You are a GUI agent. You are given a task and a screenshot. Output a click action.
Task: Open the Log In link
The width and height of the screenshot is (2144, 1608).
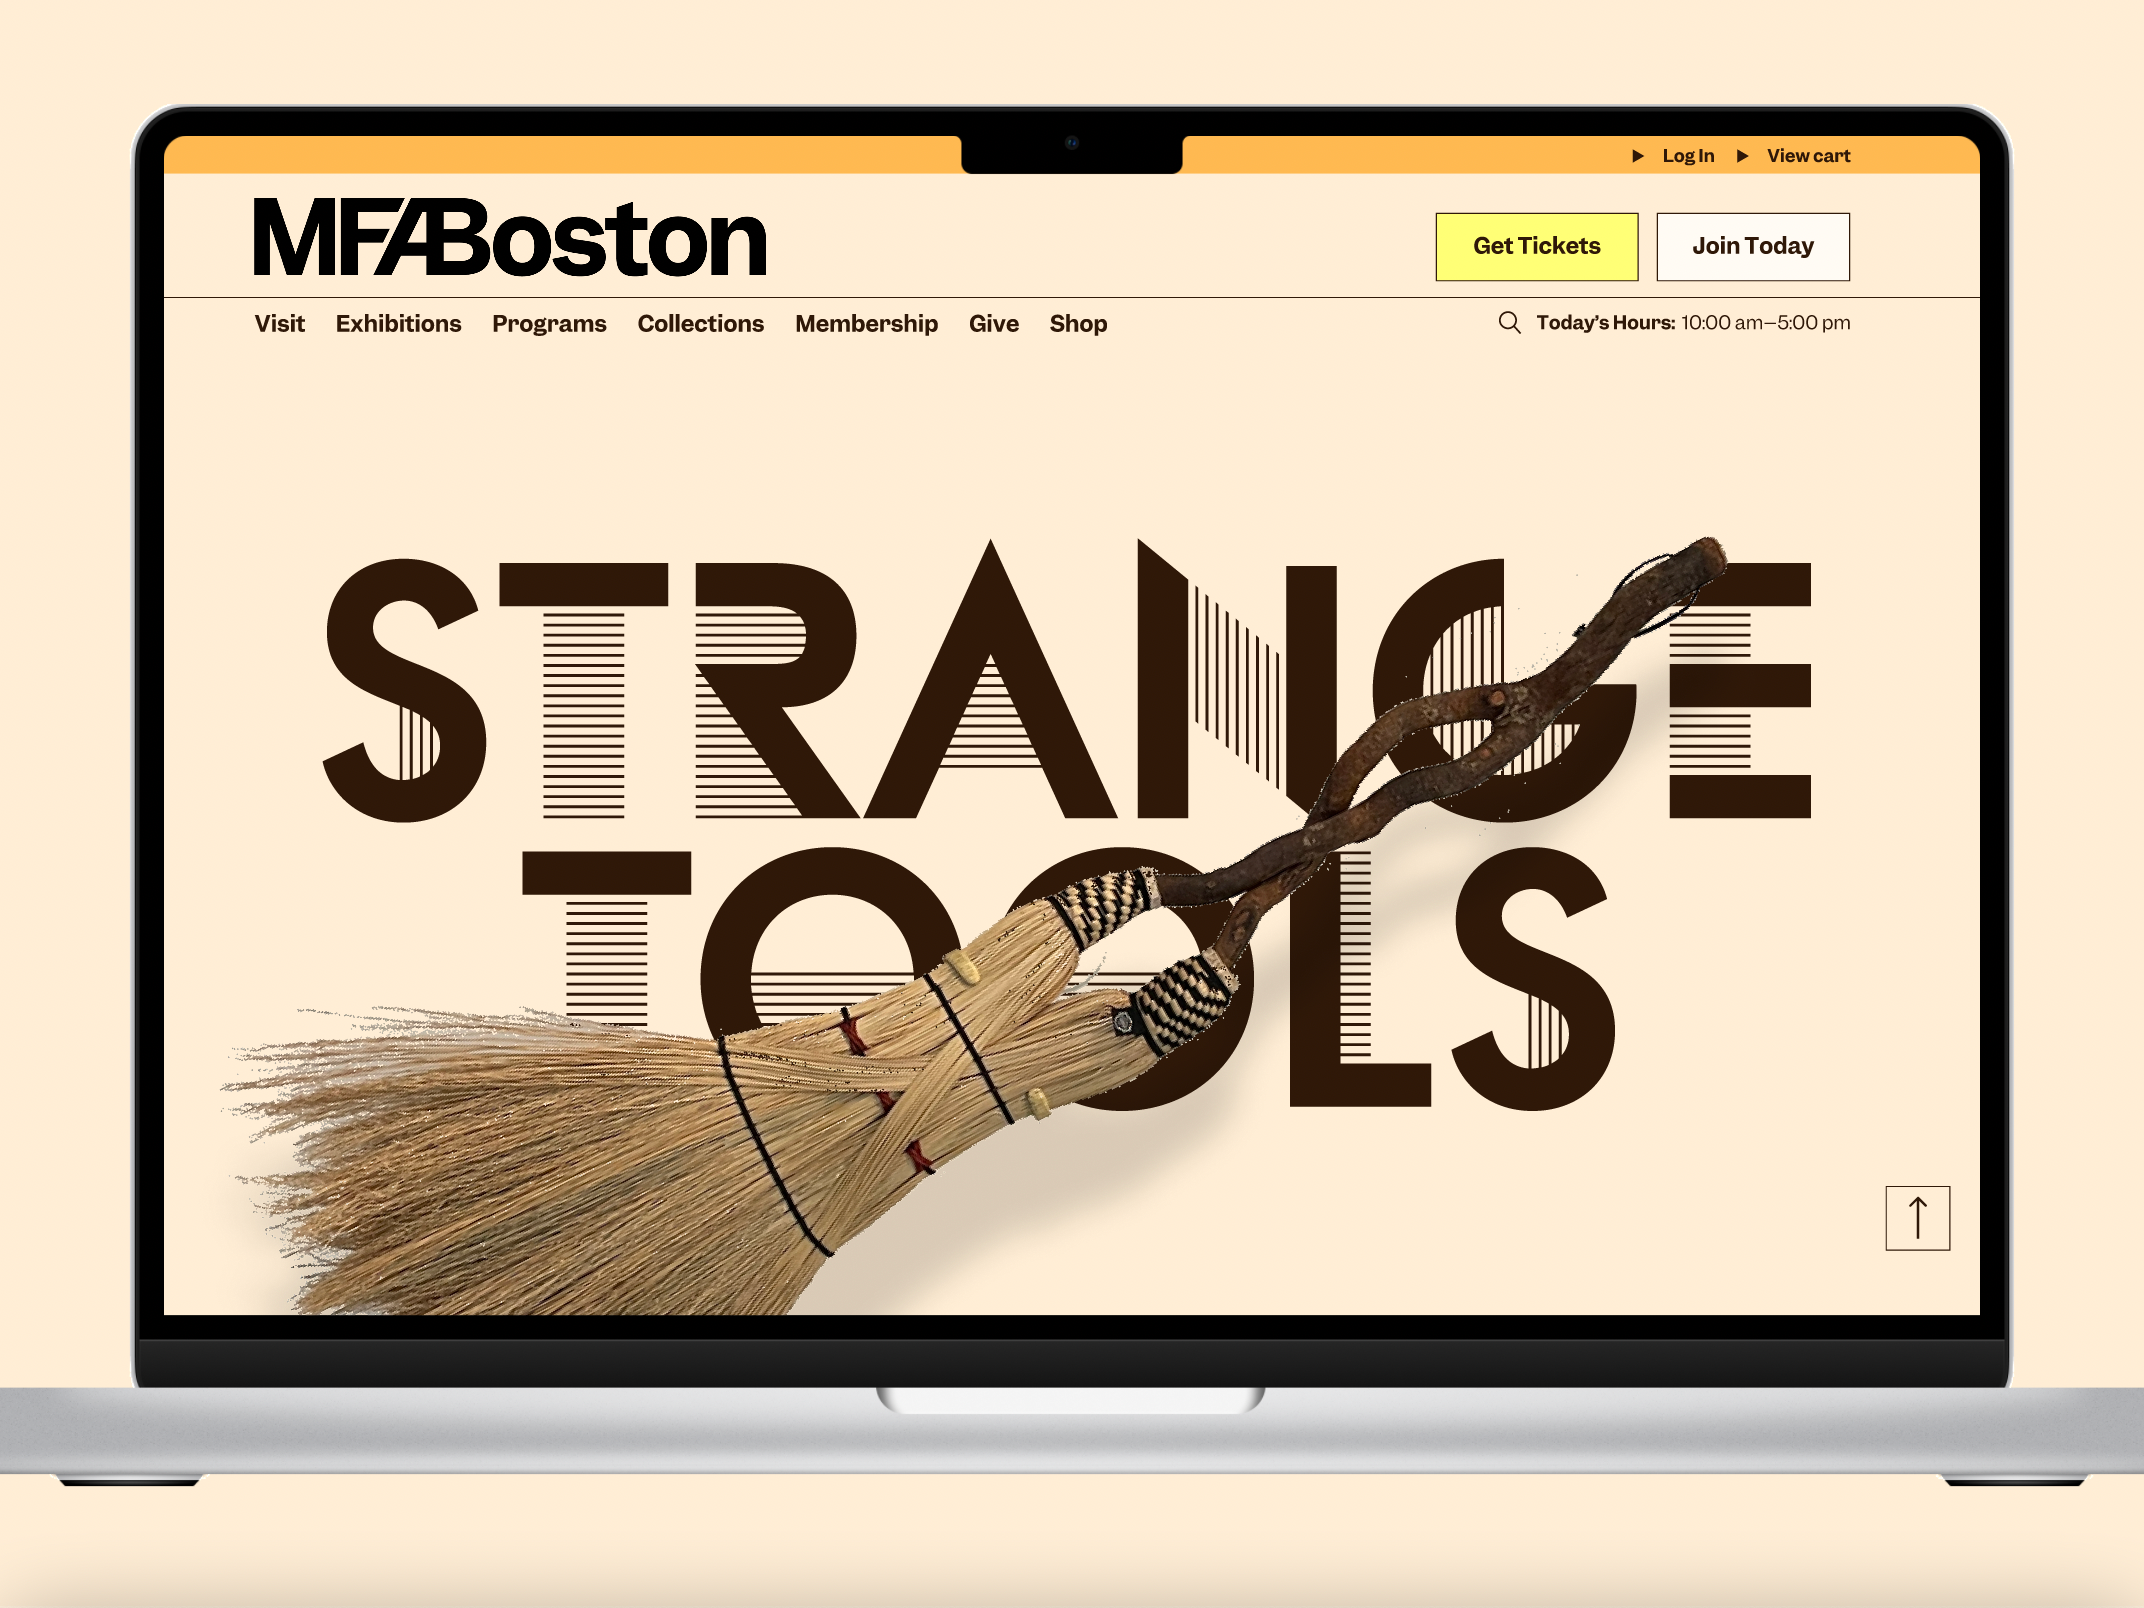click(1688, 156)
